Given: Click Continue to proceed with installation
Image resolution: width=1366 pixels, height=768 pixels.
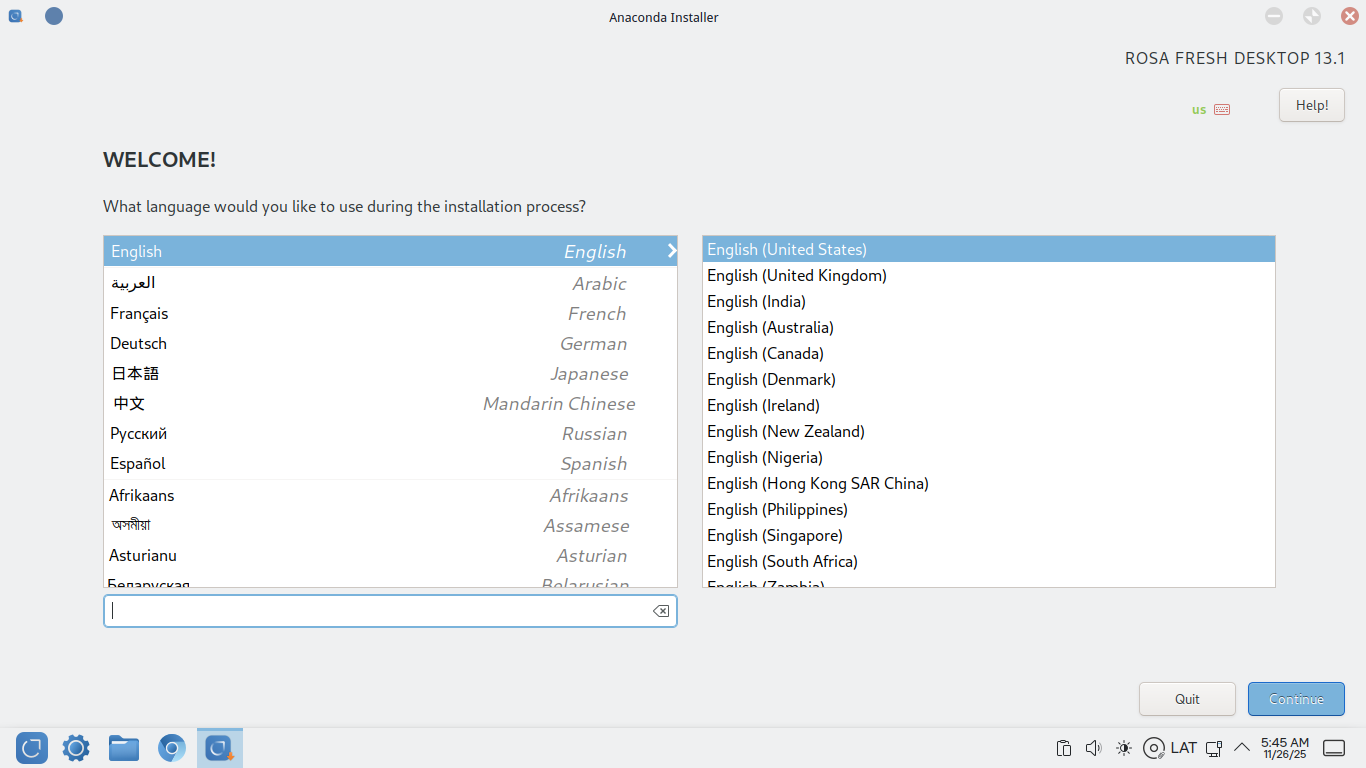Looking at the screenshot, I should tap(1296, 699).
